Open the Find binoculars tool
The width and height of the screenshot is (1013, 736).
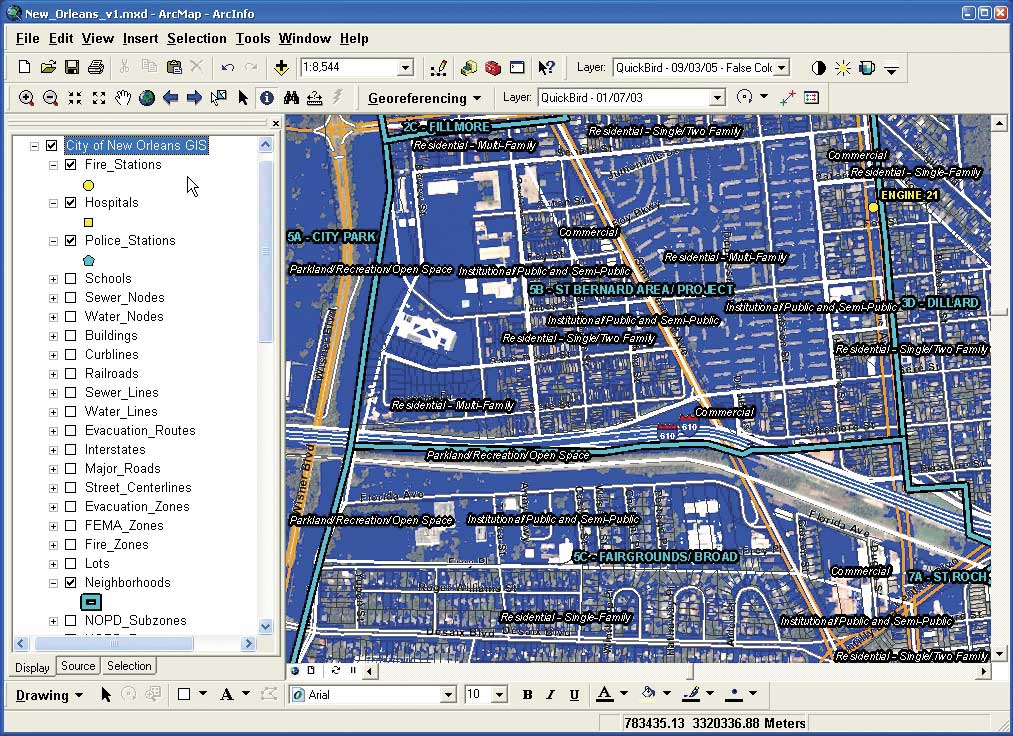click(x=291, y=98)
